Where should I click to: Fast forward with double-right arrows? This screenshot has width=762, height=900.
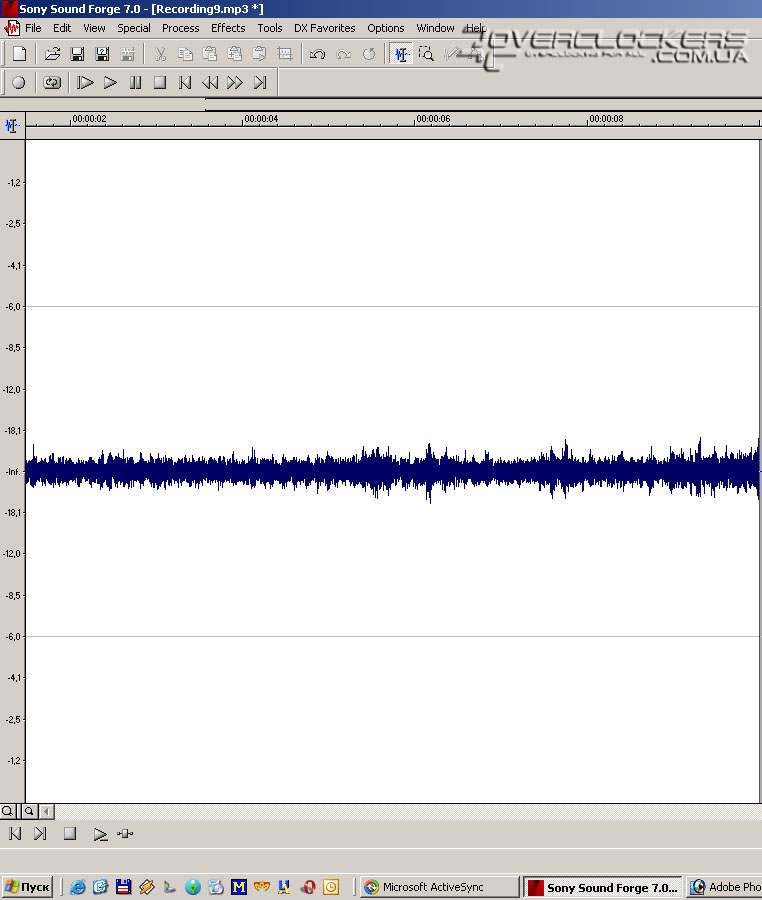pos(235,83)
